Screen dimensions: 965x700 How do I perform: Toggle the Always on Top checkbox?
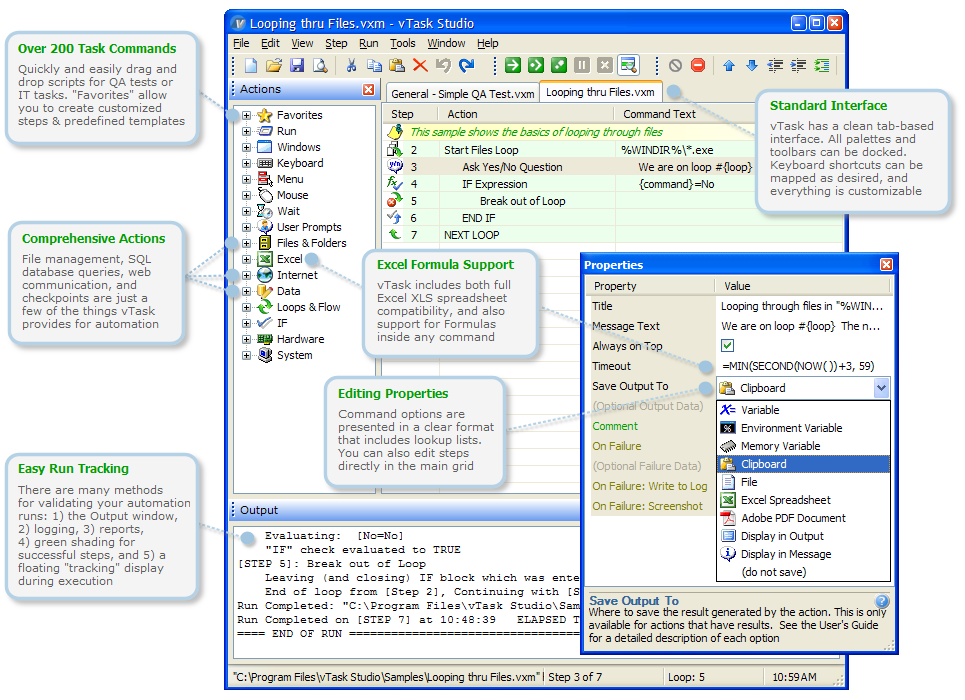pyautogui.click(x=728, y=346)
